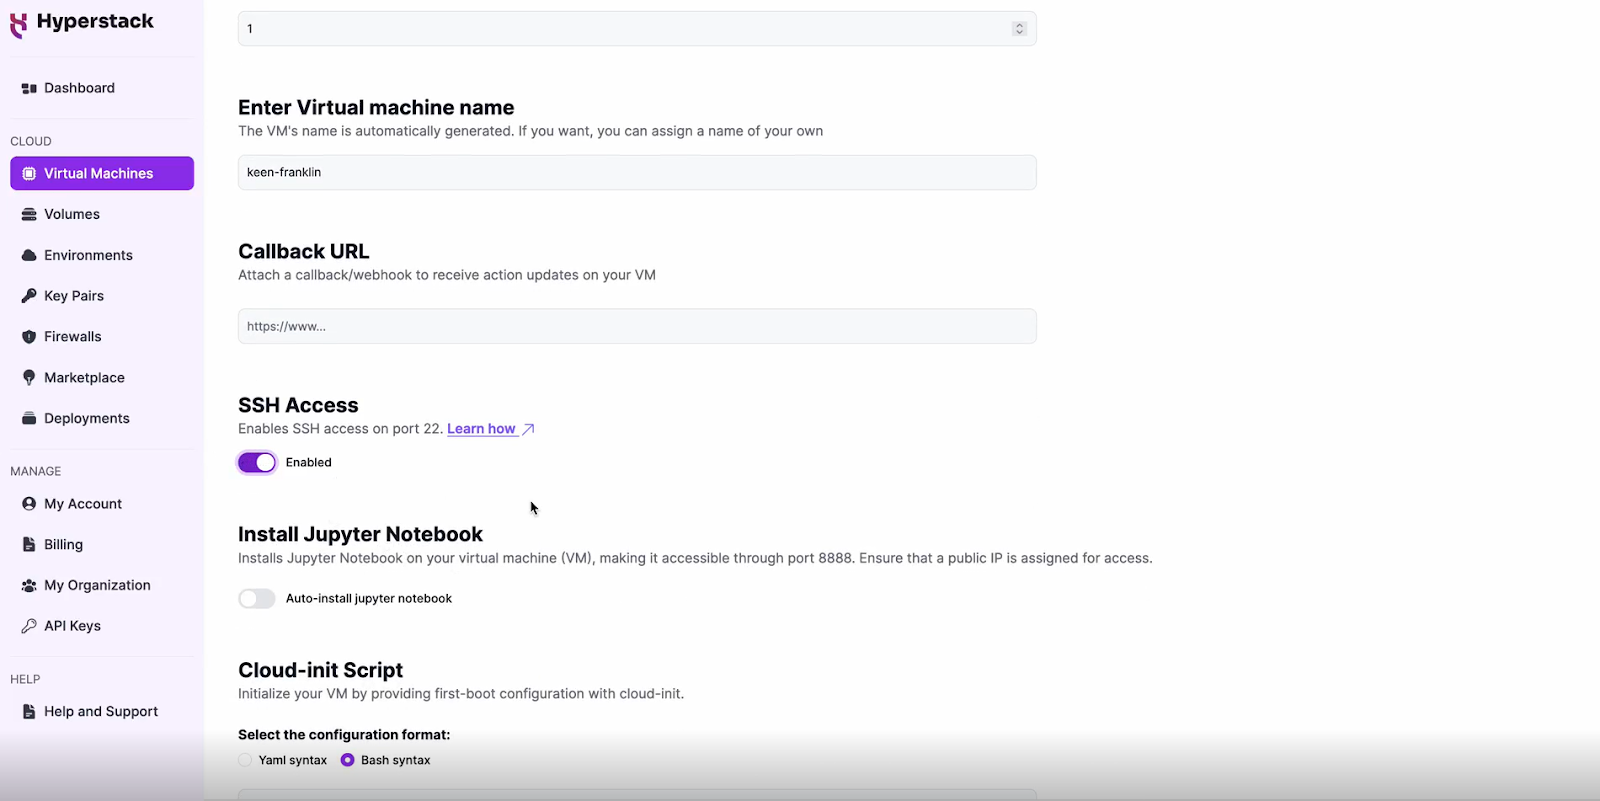
Task: Increment the VM count stepper
Action: pyautogui.click(x=1018, y=24)
